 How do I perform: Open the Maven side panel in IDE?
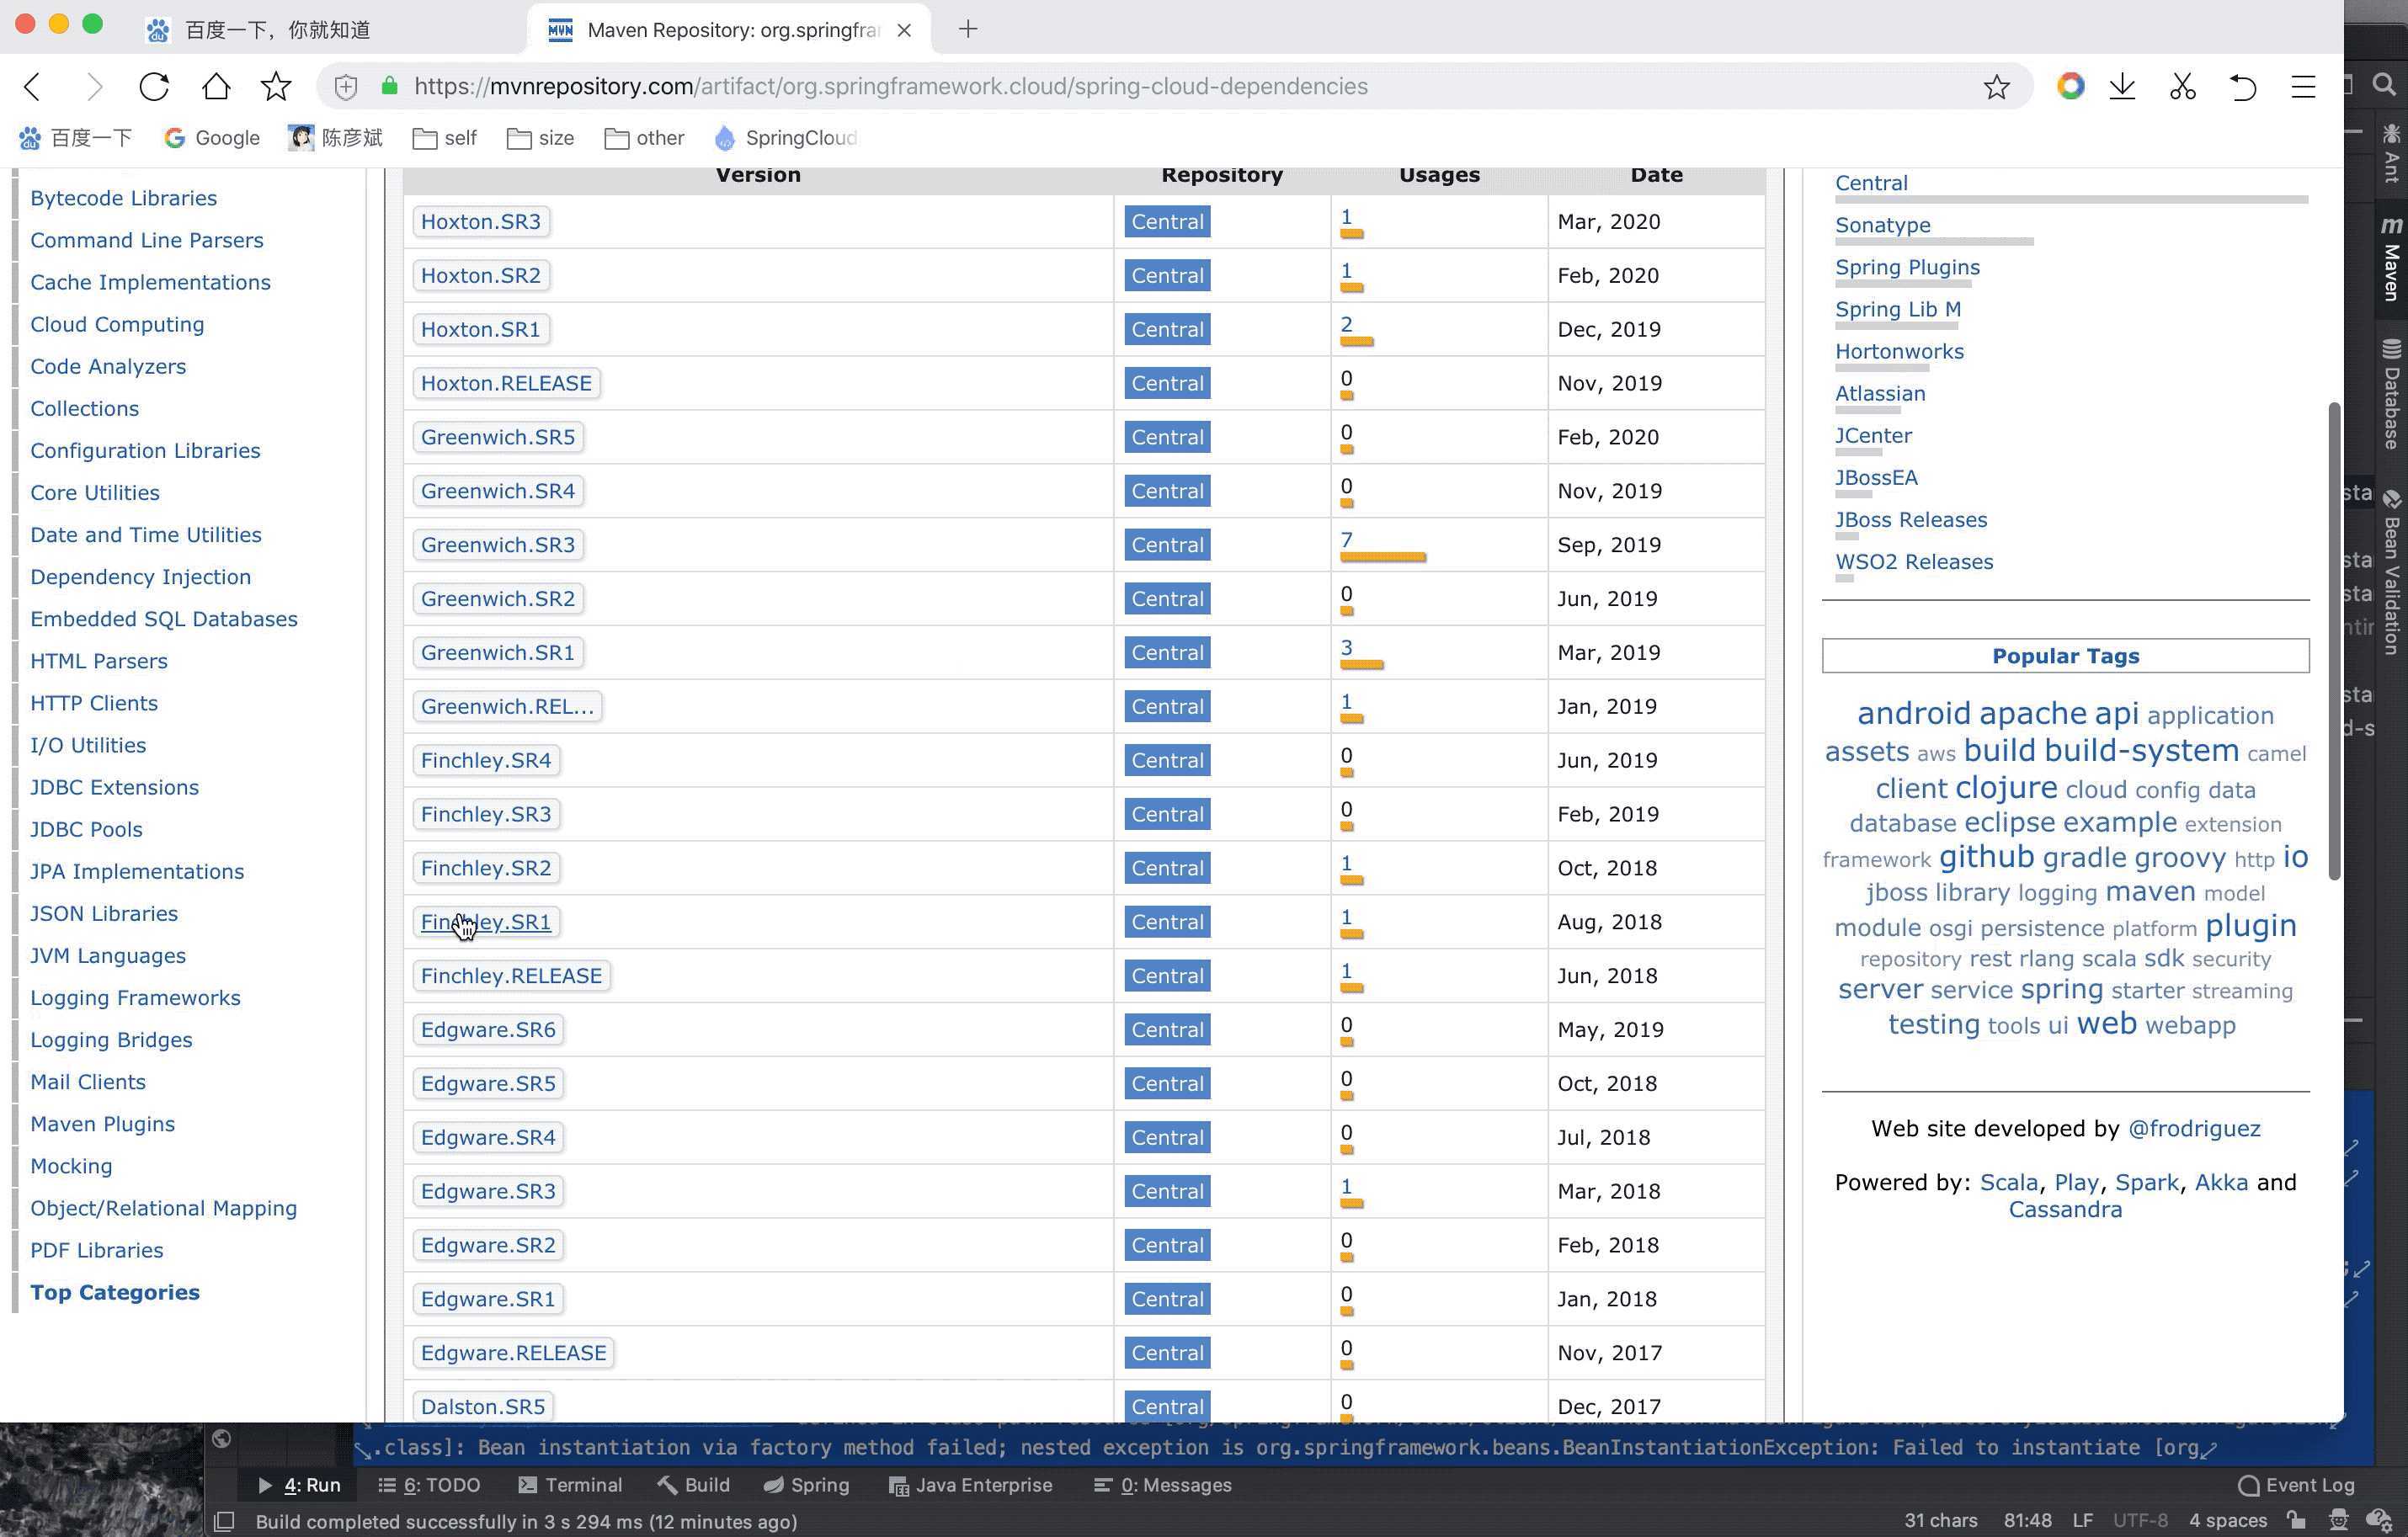pyautogui.click(x=2391, y=260)
